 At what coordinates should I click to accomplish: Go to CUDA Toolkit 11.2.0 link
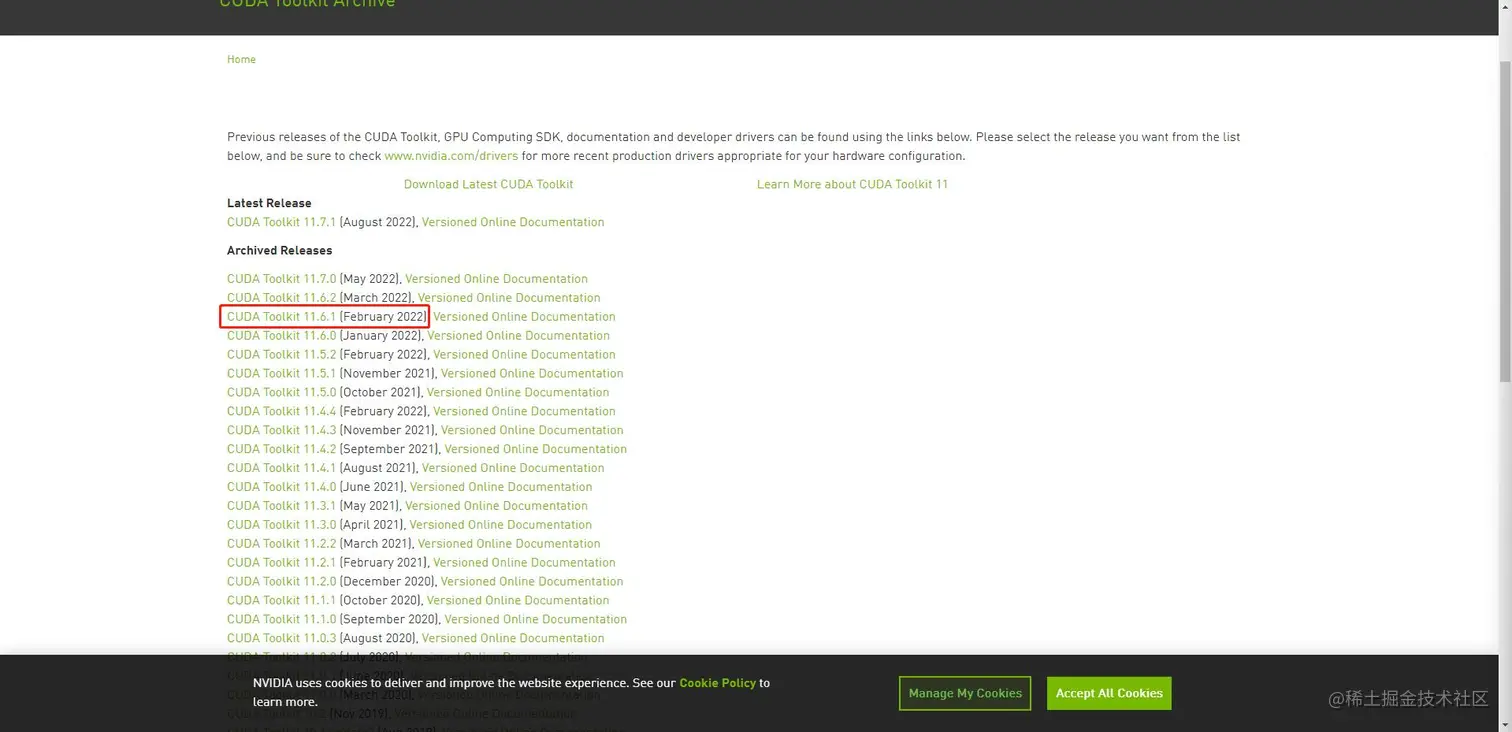tap(281, 582)
